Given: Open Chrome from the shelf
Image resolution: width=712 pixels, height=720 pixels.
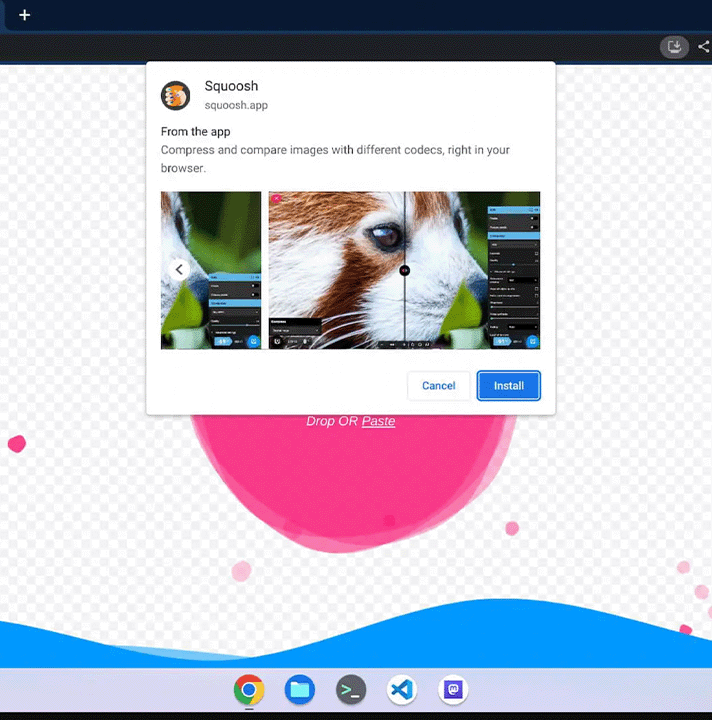Looking at the screenshot, I should point(249,689).
